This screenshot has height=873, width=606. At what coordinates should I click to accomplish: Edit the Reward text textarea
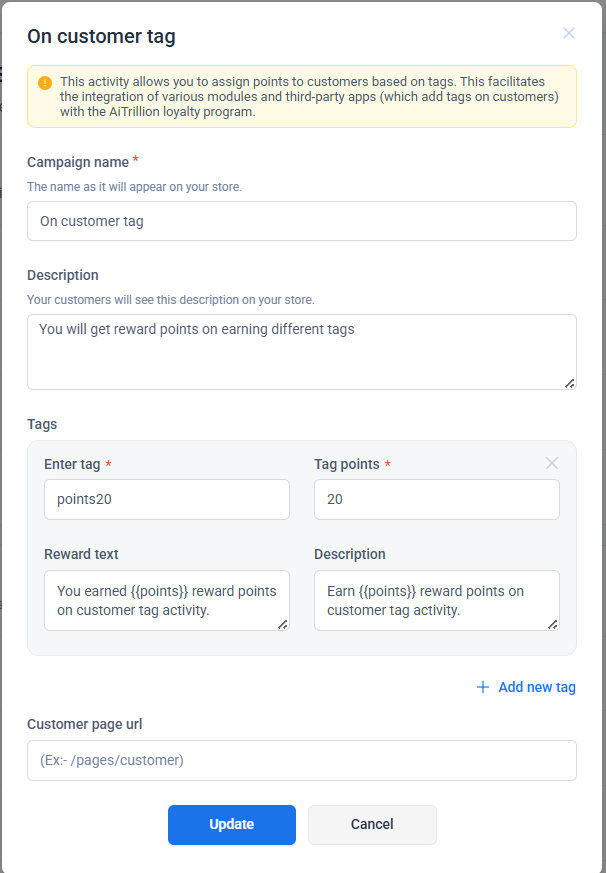166,600
